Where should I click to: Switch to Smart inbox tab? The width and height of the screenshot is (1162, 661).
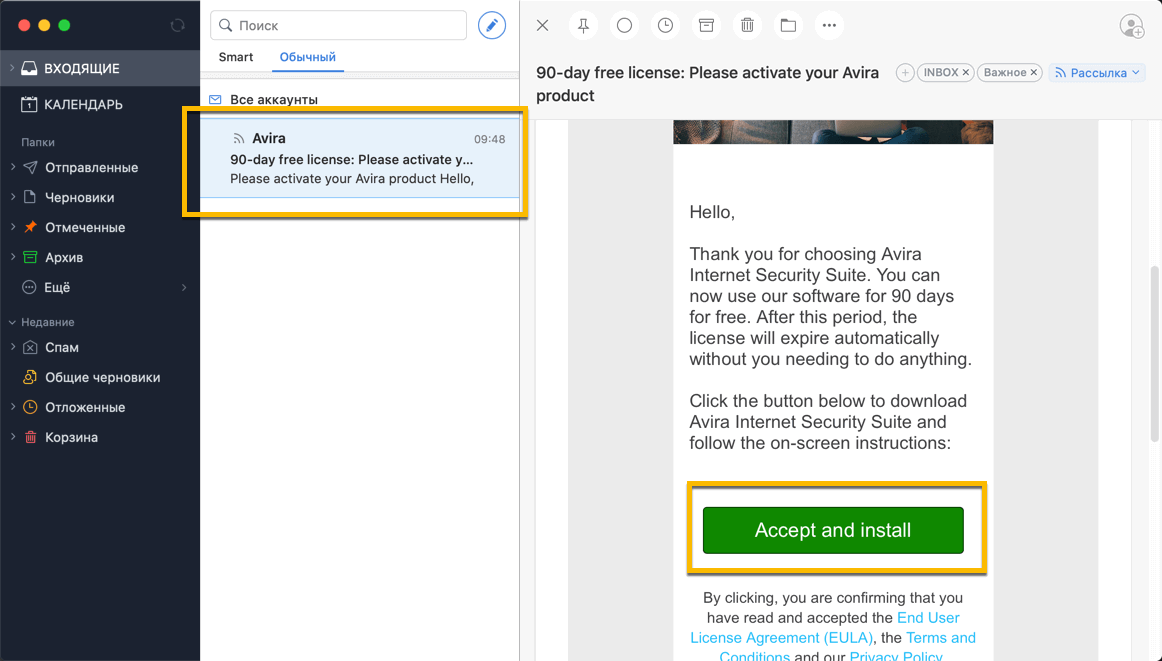236,57
